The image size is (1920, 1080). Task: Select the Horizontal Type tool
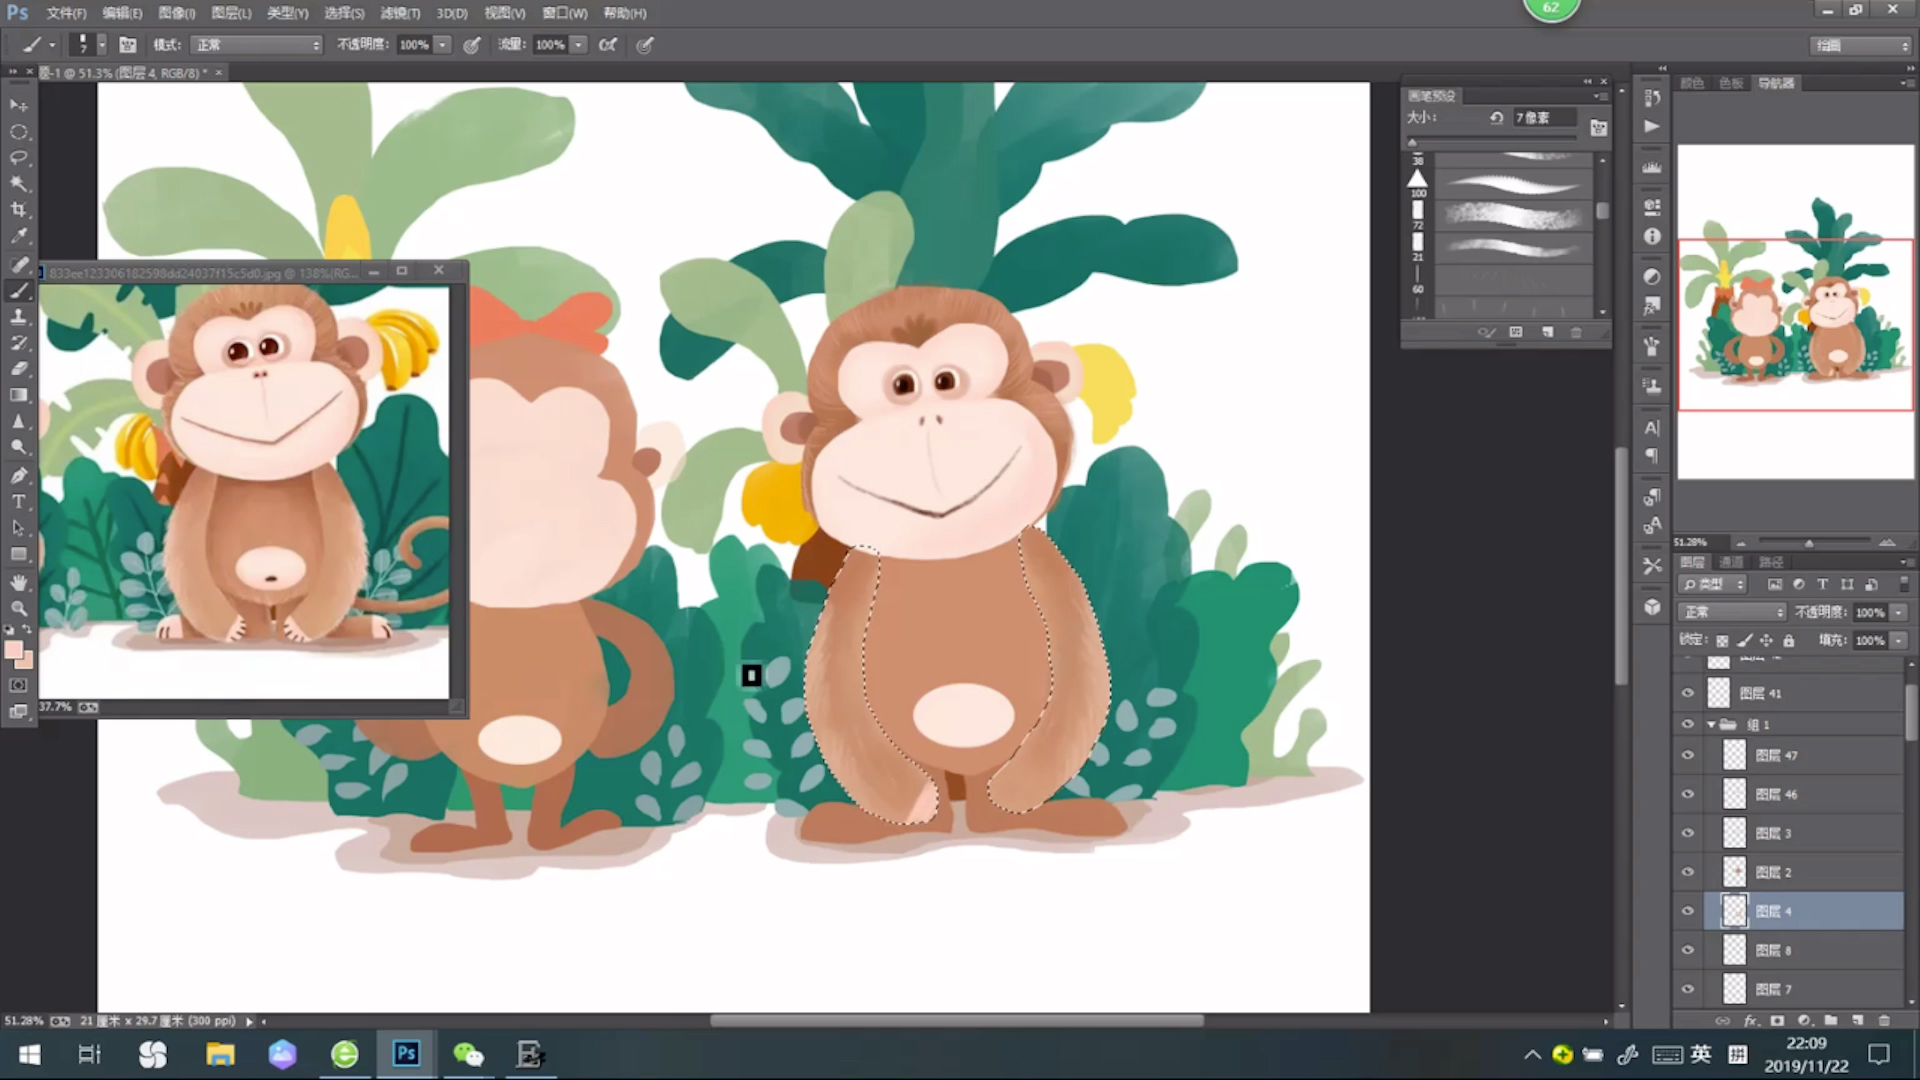tap(18, 501)
